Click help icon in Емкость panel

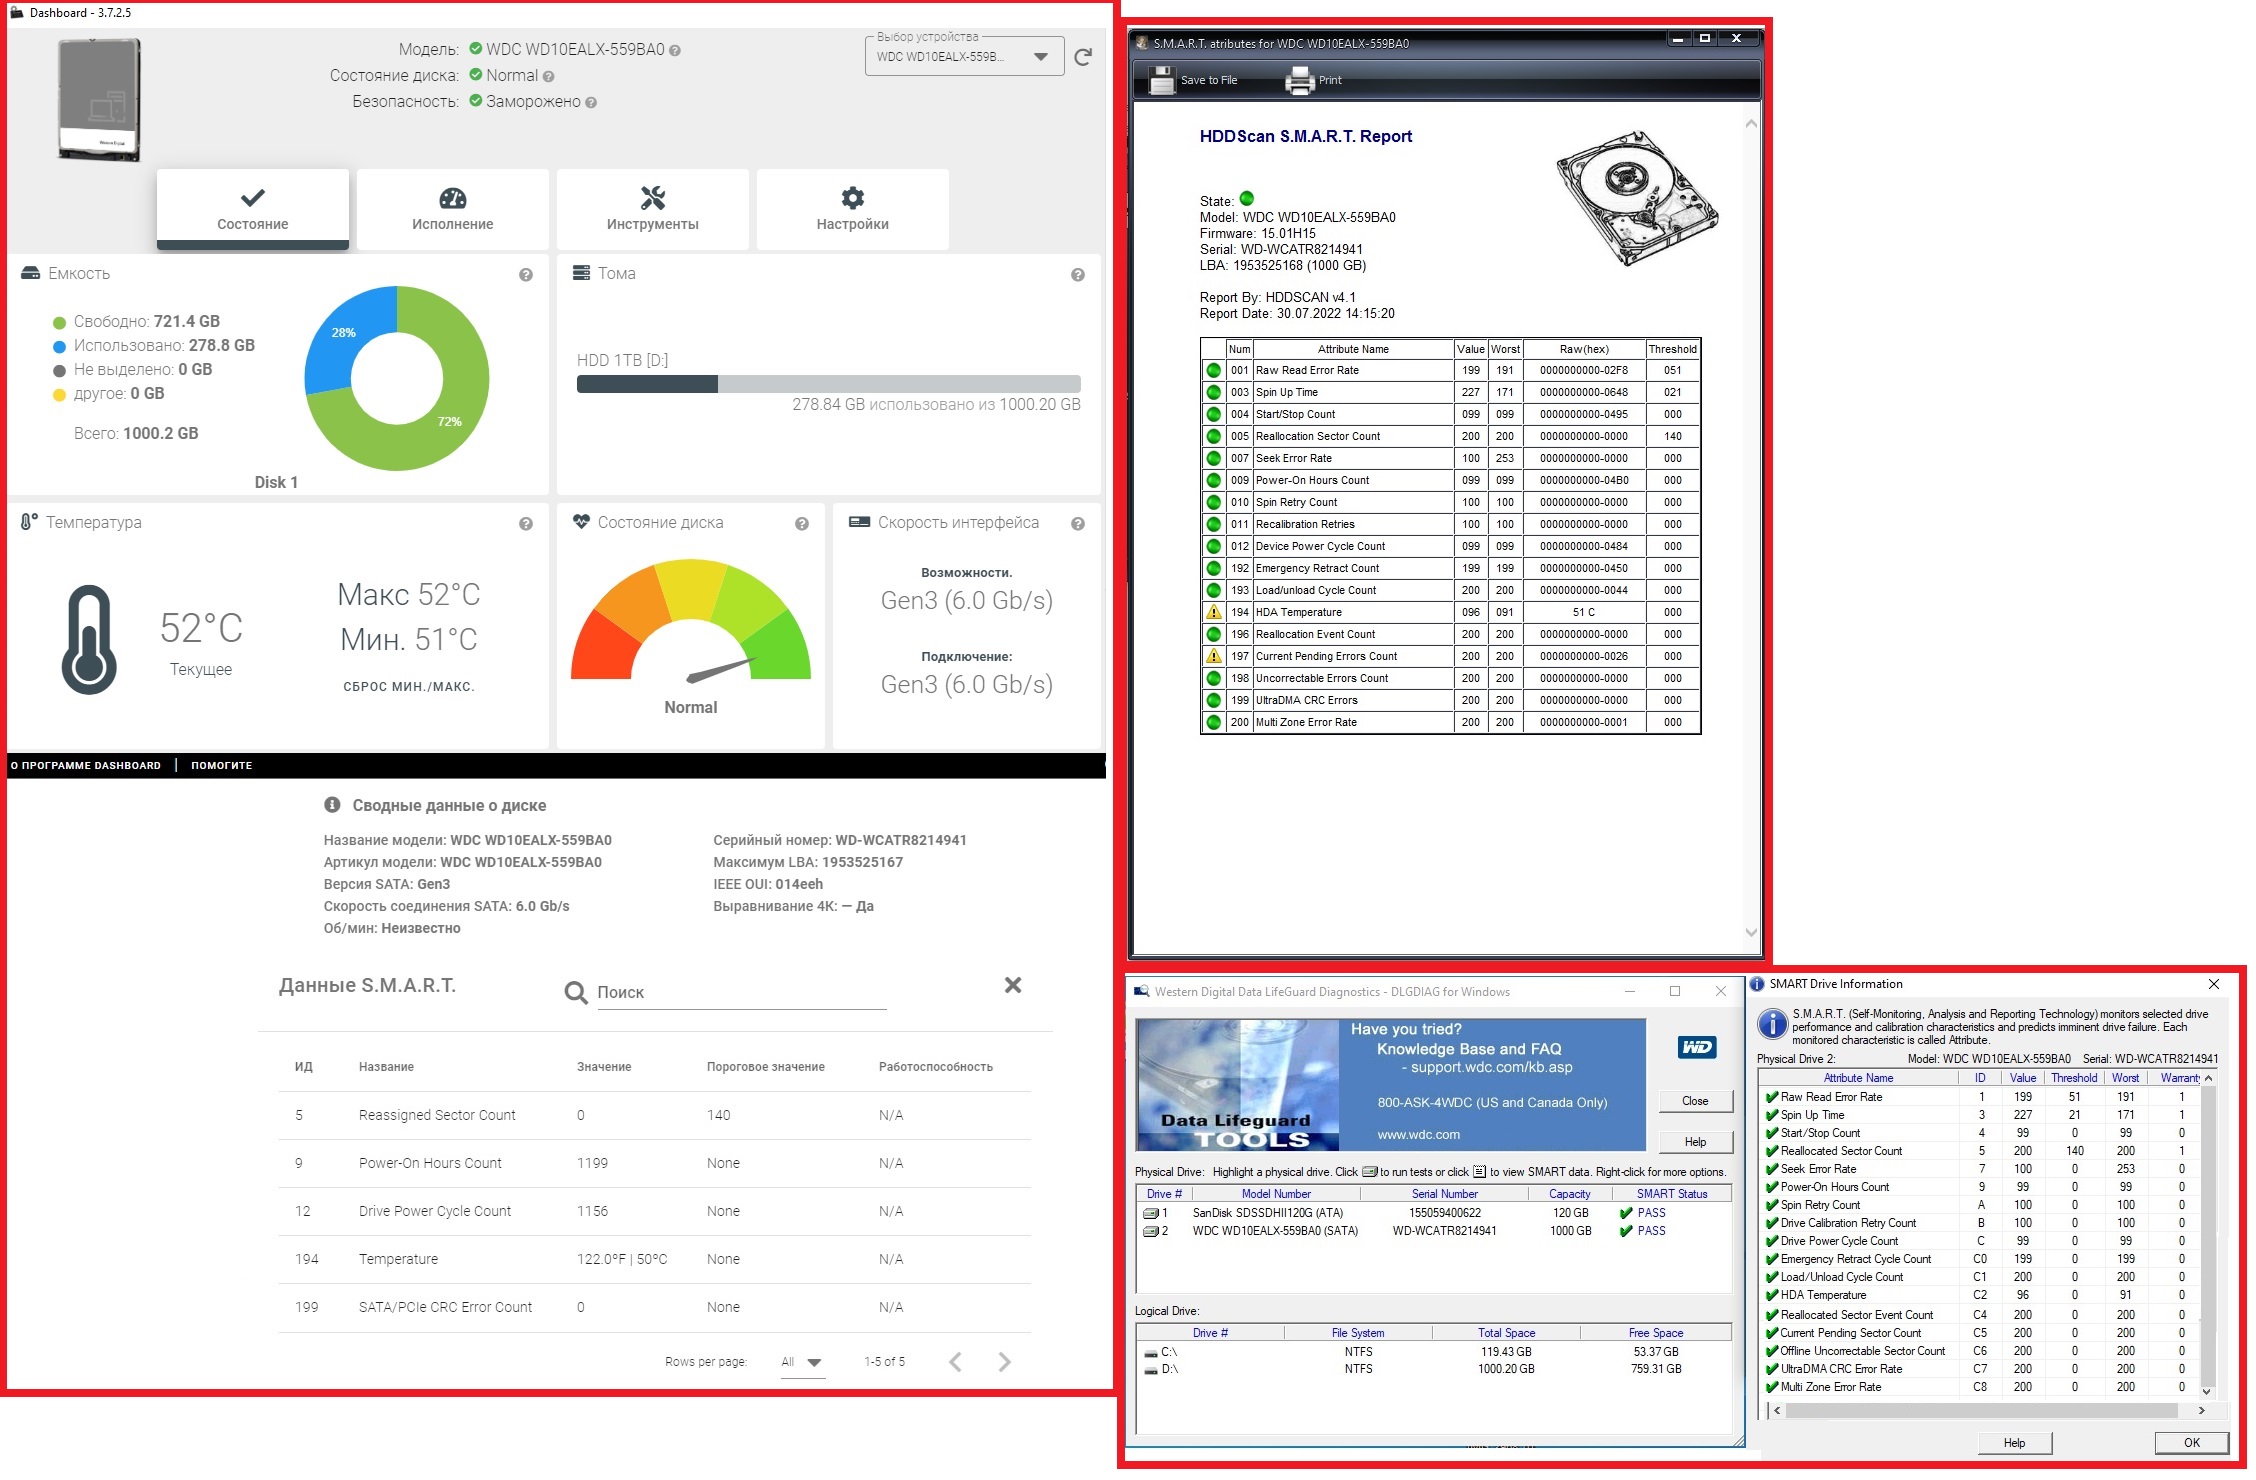coord(526,275)
